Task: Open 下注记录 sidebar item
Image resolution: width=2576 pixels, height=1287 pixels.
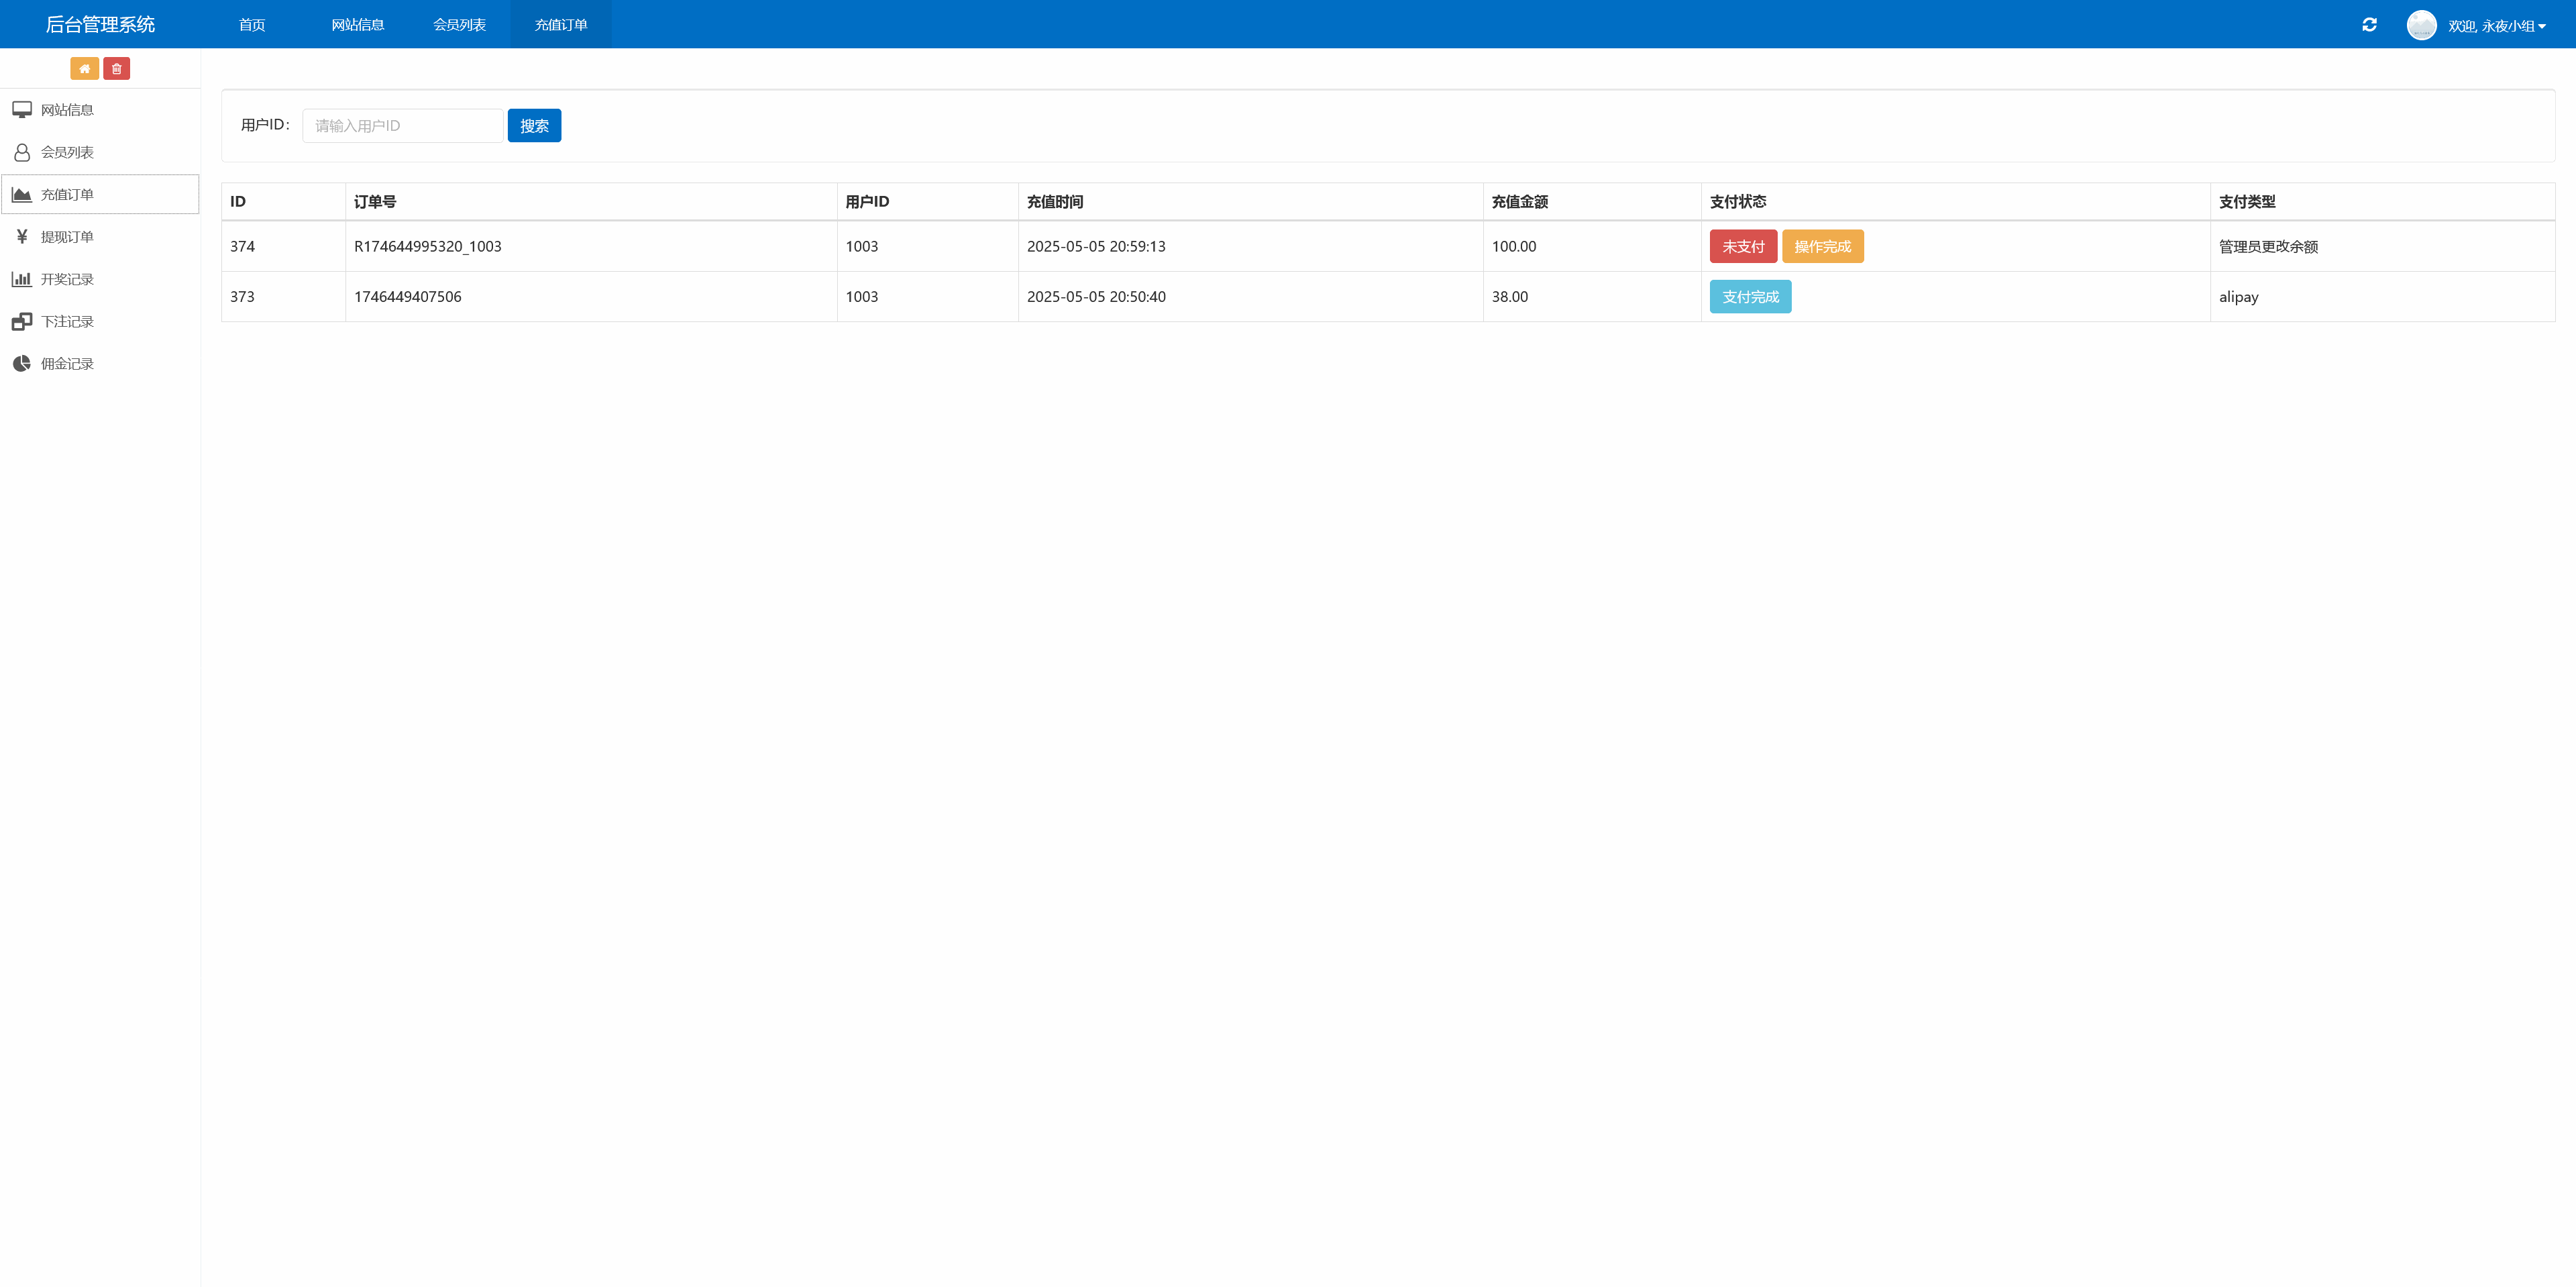Action: pos(66,321)
